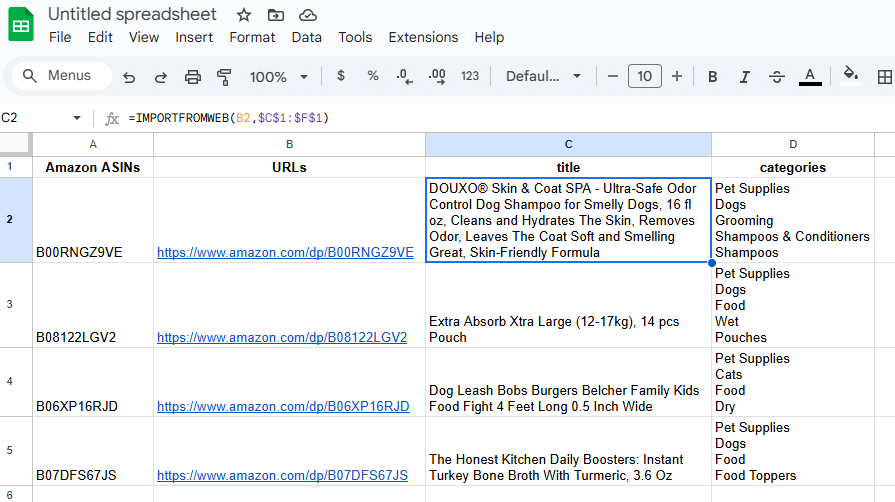Open the default font dropdown
The height and width of the screenshot is (502, 895).
coord(543,77)
